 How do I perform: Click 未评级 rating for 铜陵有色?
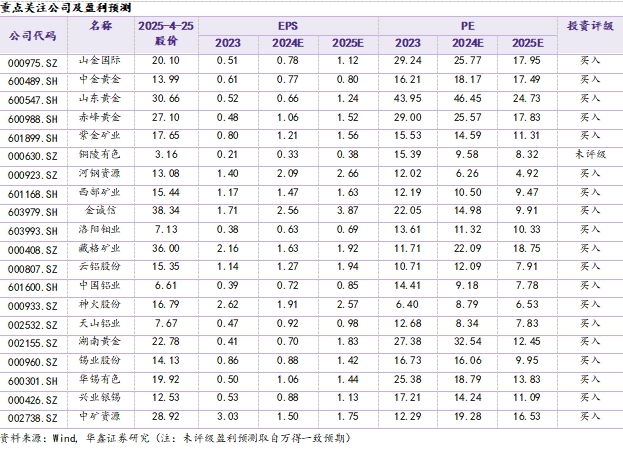click(590, 154)
